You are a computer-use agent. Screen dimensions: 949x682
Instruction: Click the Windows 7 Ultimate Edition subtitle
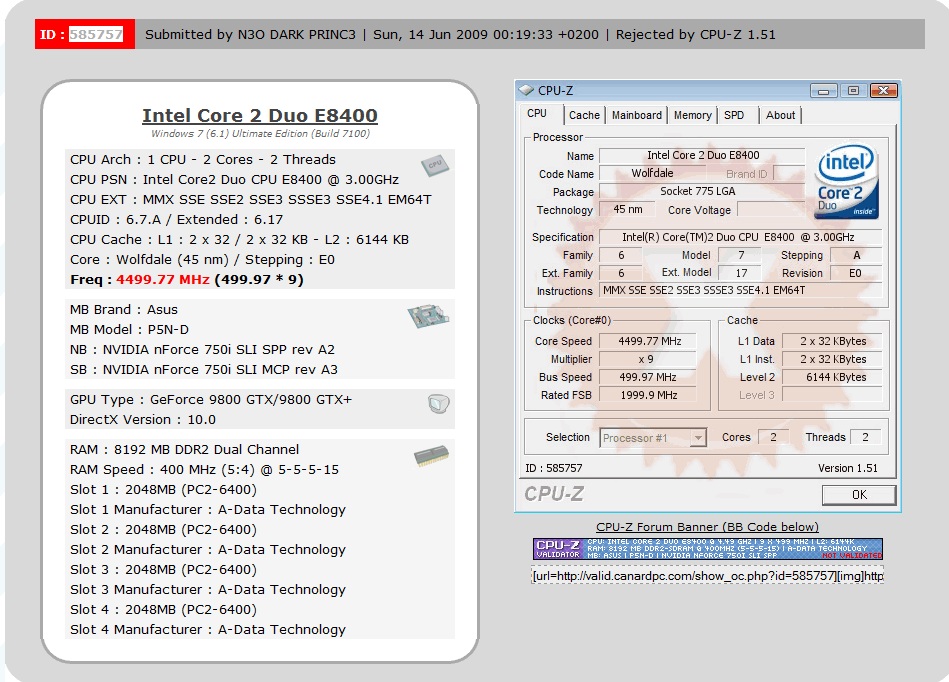pos(260,134)
